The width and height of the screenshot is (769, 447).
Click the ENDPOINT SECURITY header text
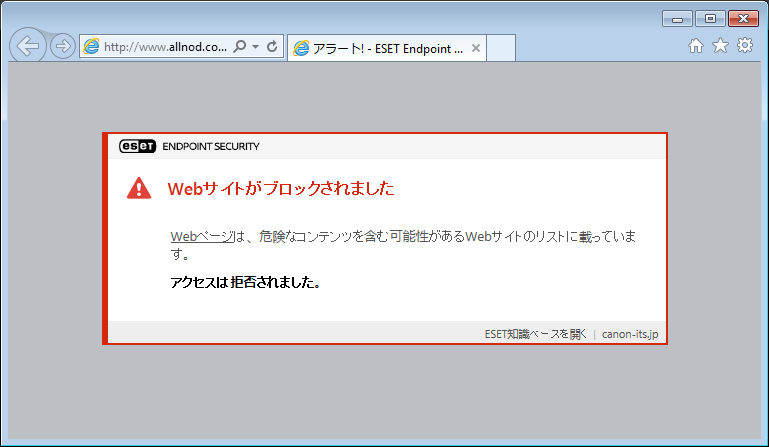coord(211,146)
